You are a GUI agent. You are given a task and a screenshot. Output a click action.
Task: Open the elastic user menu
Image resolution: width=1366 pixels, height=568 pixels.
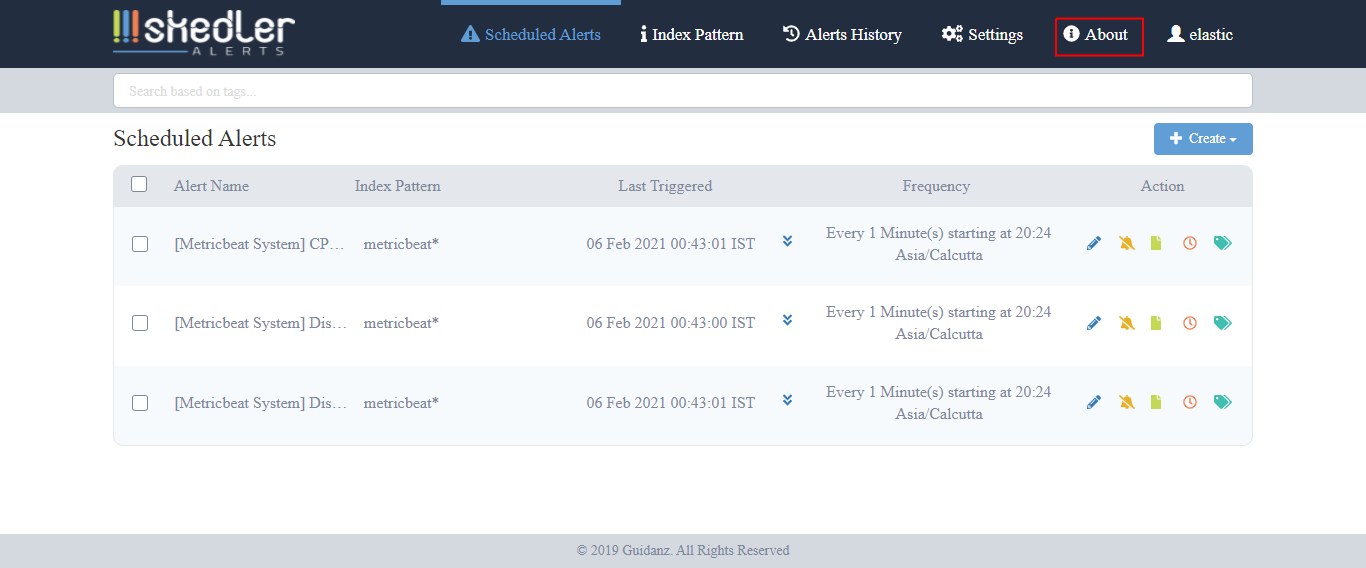[x=1200, y=34]
